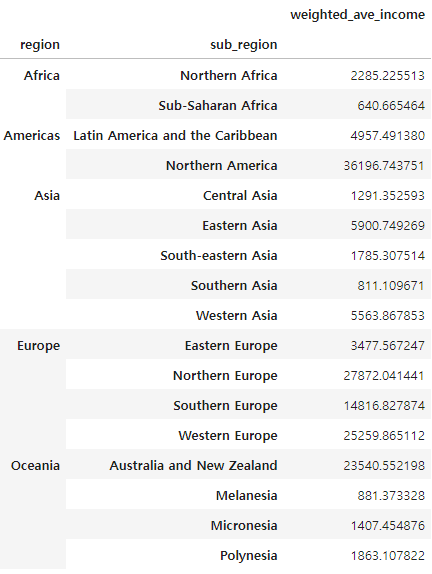This screenshot has height=574, width=432.
Task: Select the region index header
Action: (40, 45)
